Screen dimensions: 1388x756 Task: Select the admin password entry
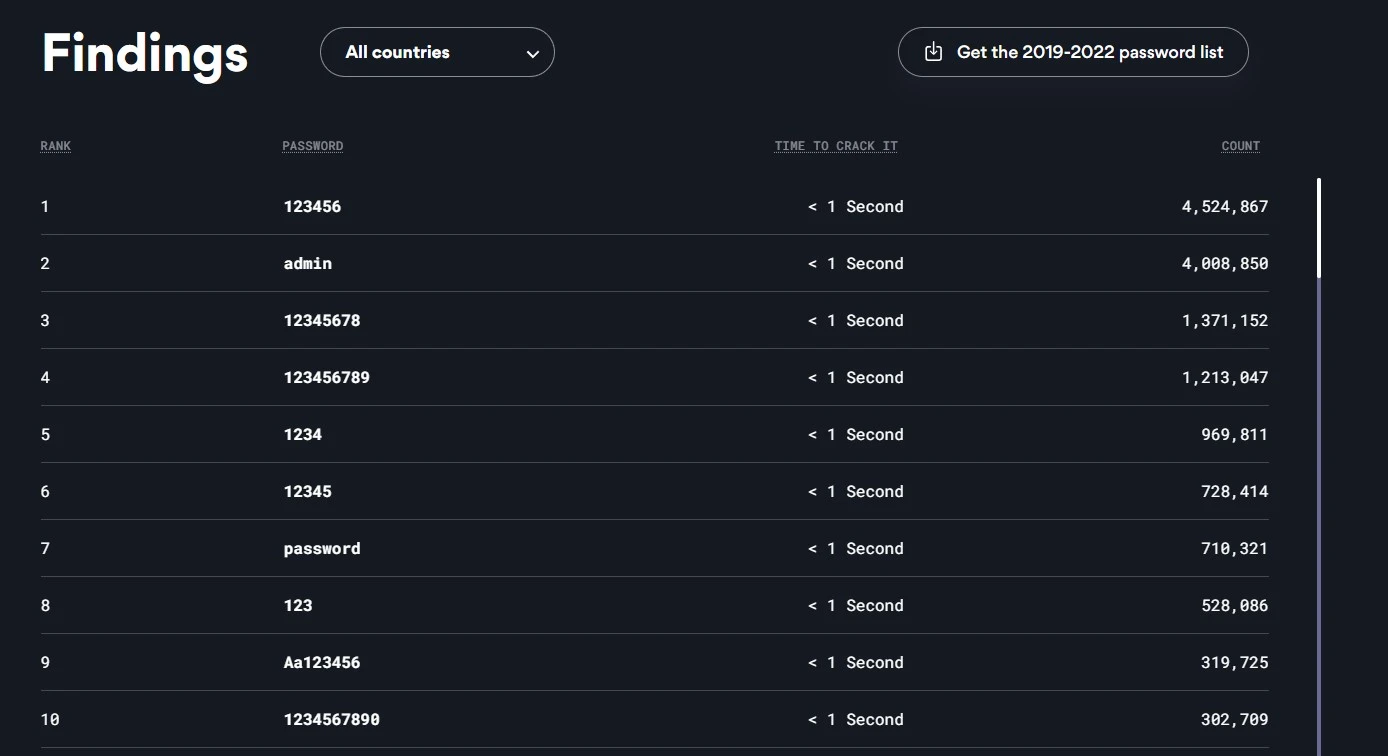308,264
